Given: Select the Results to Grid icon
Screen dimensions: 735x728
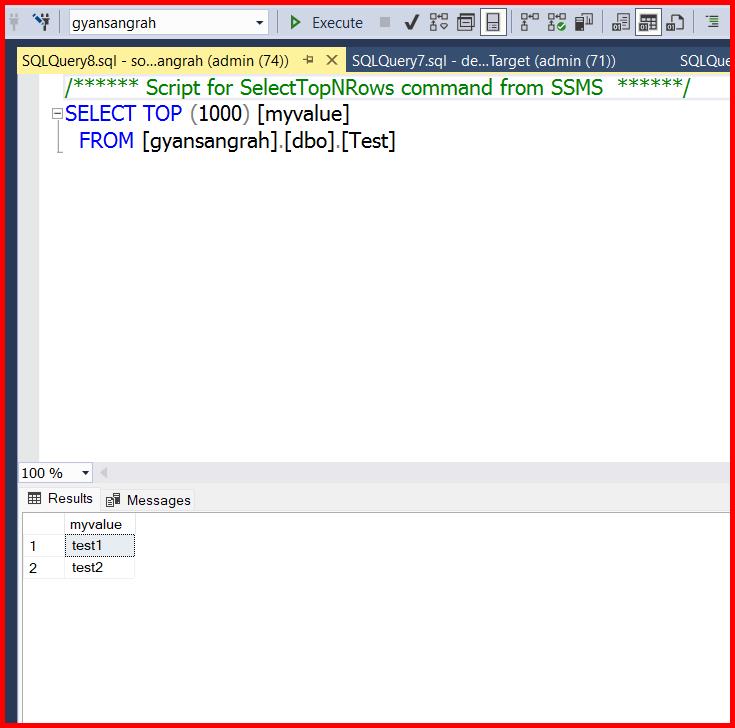Looking at the screenshot, I should coord(648,22).
